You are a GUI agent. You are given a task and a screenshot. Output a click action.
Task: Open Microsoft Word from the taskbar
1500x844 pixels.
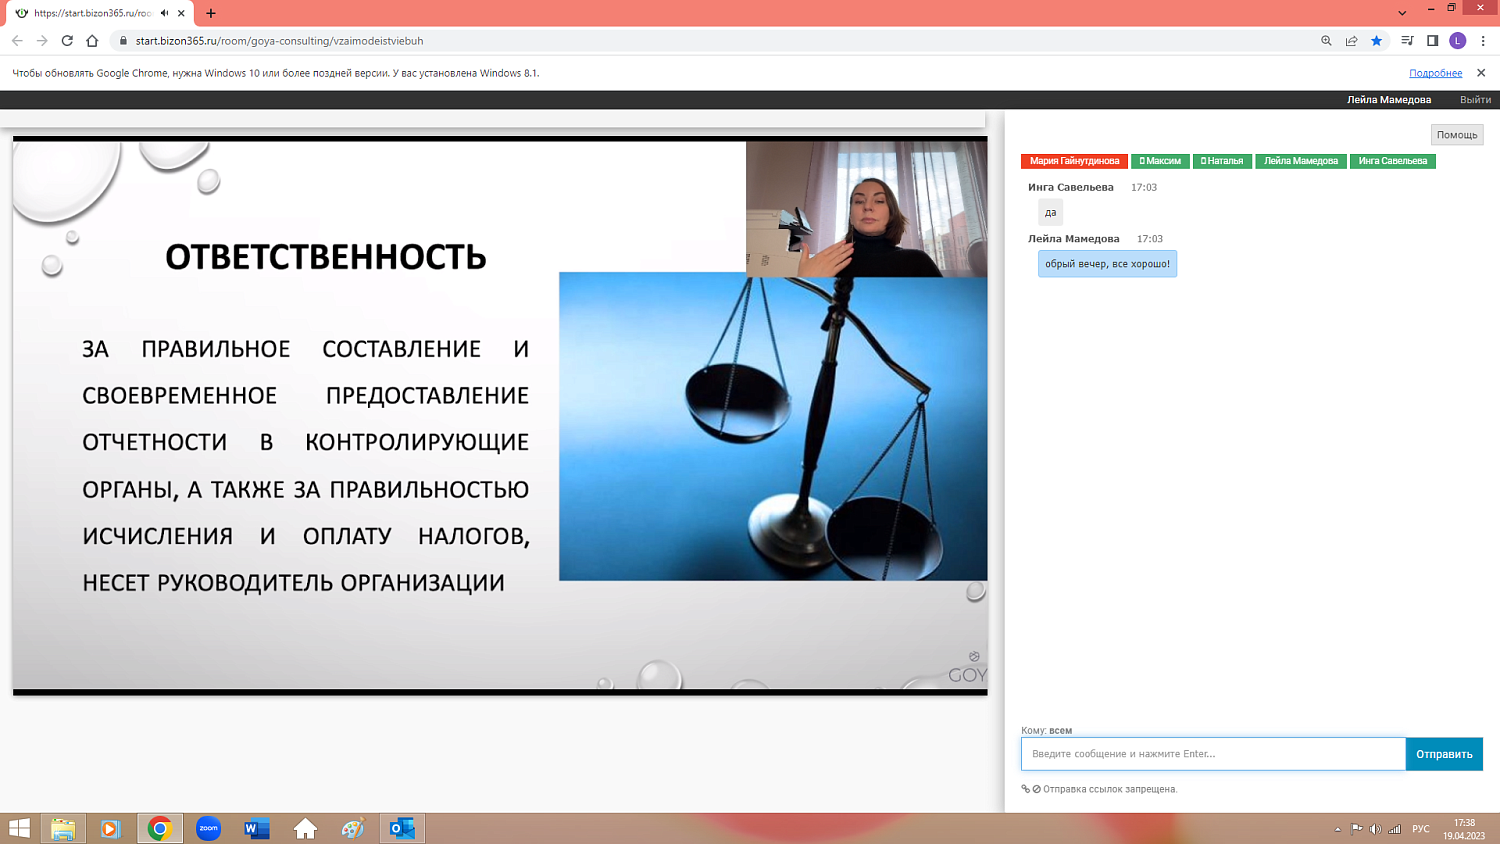click(256, 828)
